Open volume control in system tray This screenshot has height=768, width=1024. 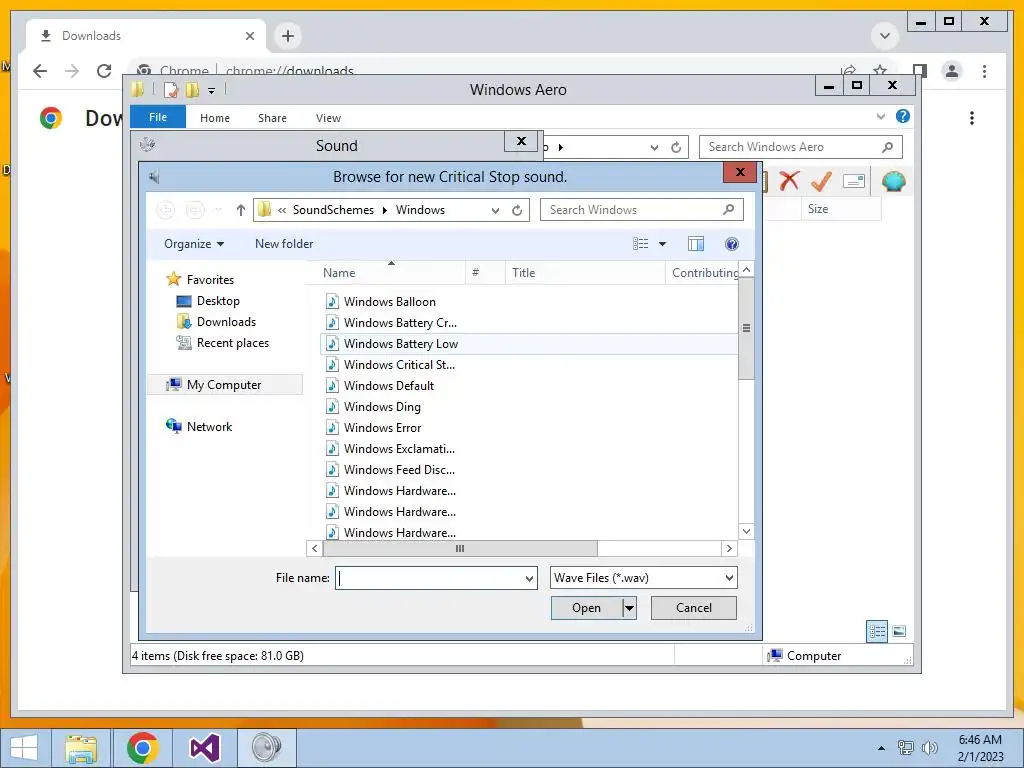pos(929,748)
